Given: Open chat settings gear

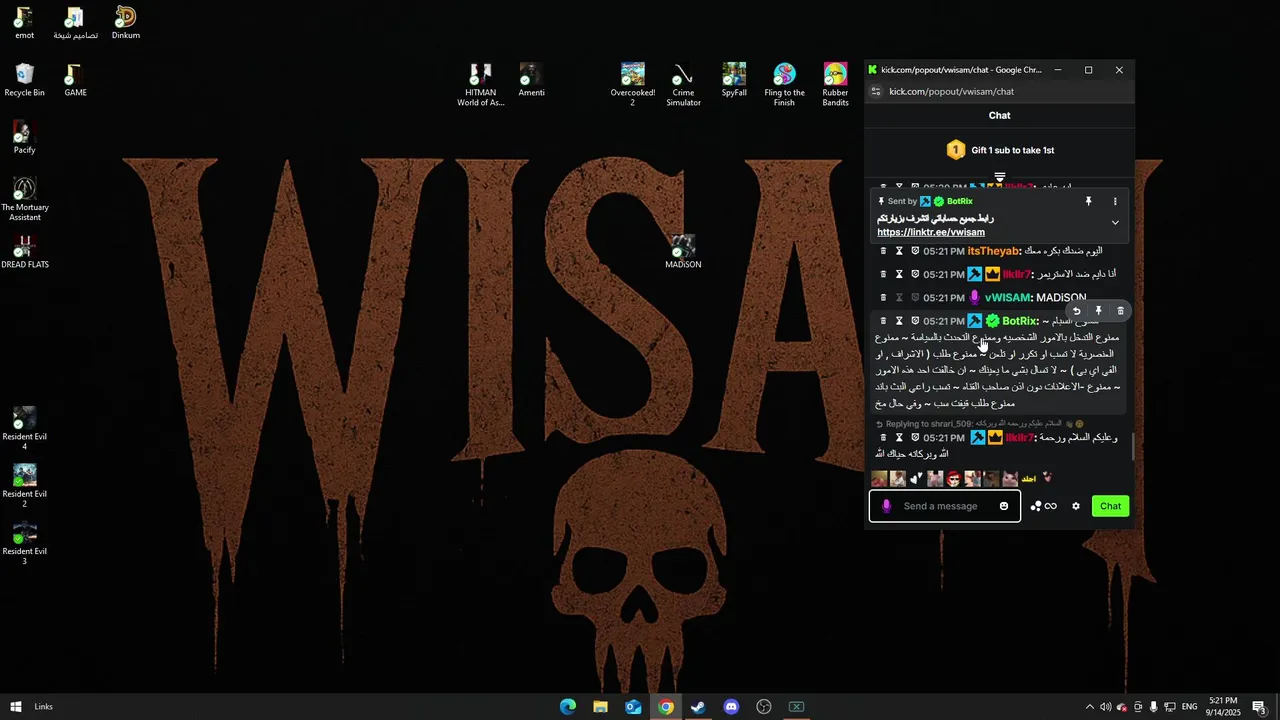Looking at the screenshot, I should pyautogui.click(x=1076, y=506).
